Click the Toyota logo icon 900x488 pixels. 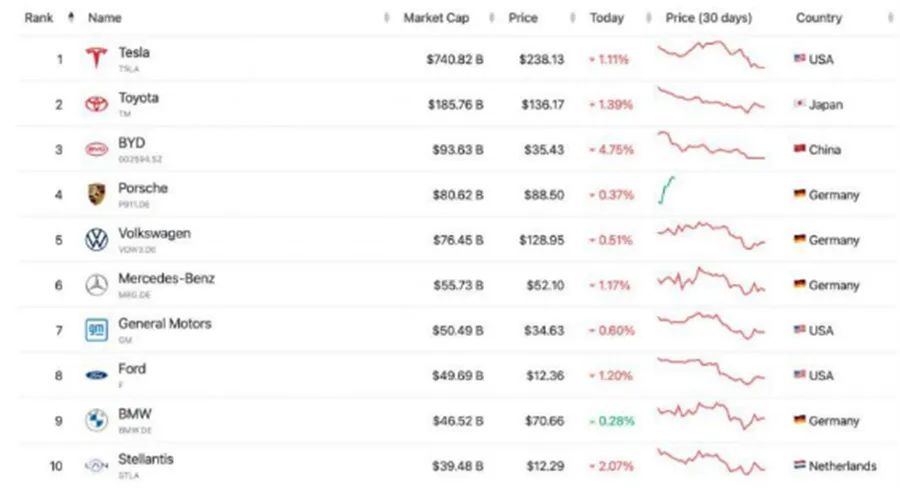click(96, 104)
